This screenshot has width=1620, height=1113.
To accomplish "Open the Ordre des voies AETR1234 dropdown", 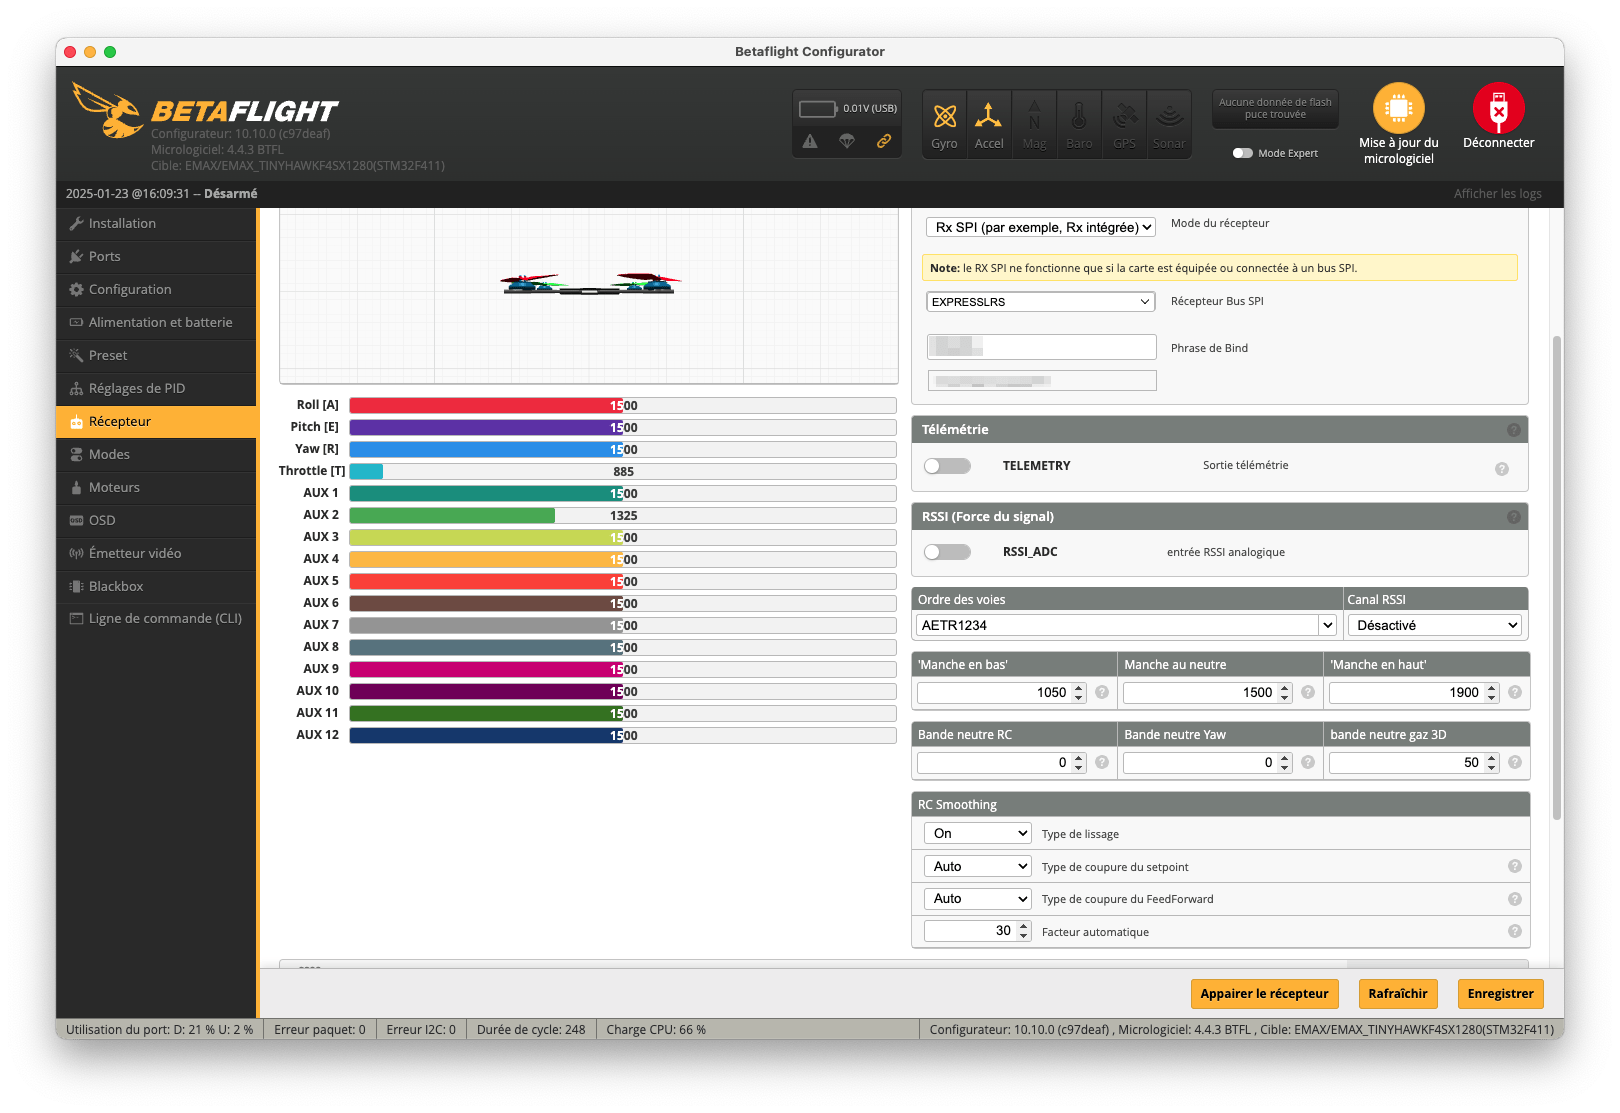I will [x=1126, y=625].
